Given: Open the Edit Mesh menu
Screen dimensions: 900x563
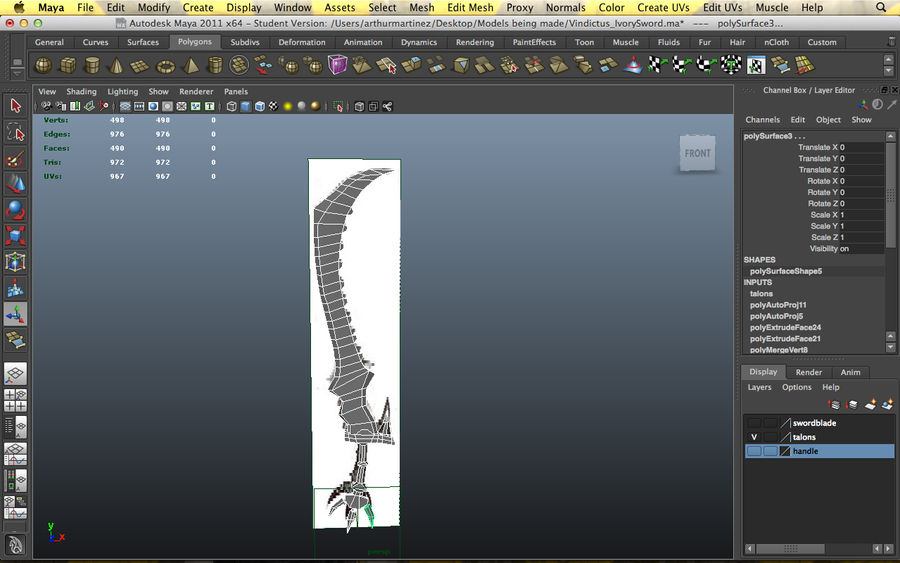Looking at the screenshot, I should [470, 7].
